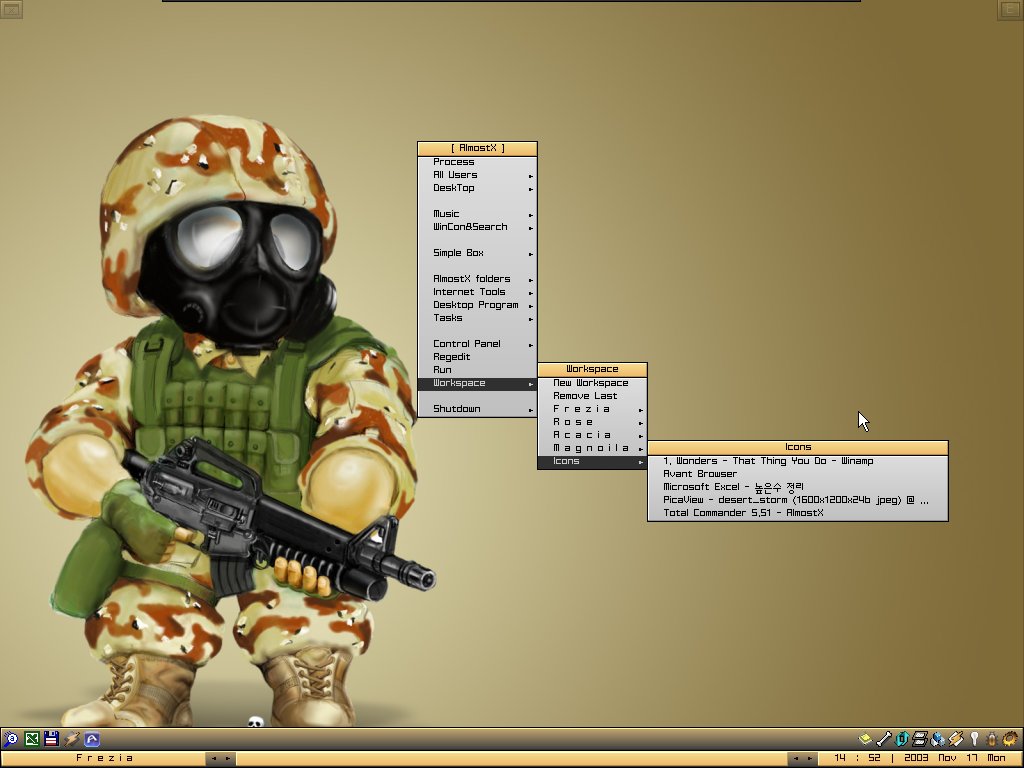Click the Winamp lightning tray icon
This screenshot has height=768, width=1024.
coord(956,739)
